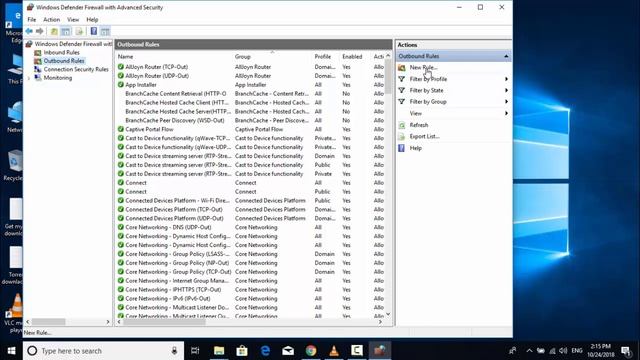Click the Back arrow toolbar icon
This screenshot has height=360, width=640.
coord(29,31)
